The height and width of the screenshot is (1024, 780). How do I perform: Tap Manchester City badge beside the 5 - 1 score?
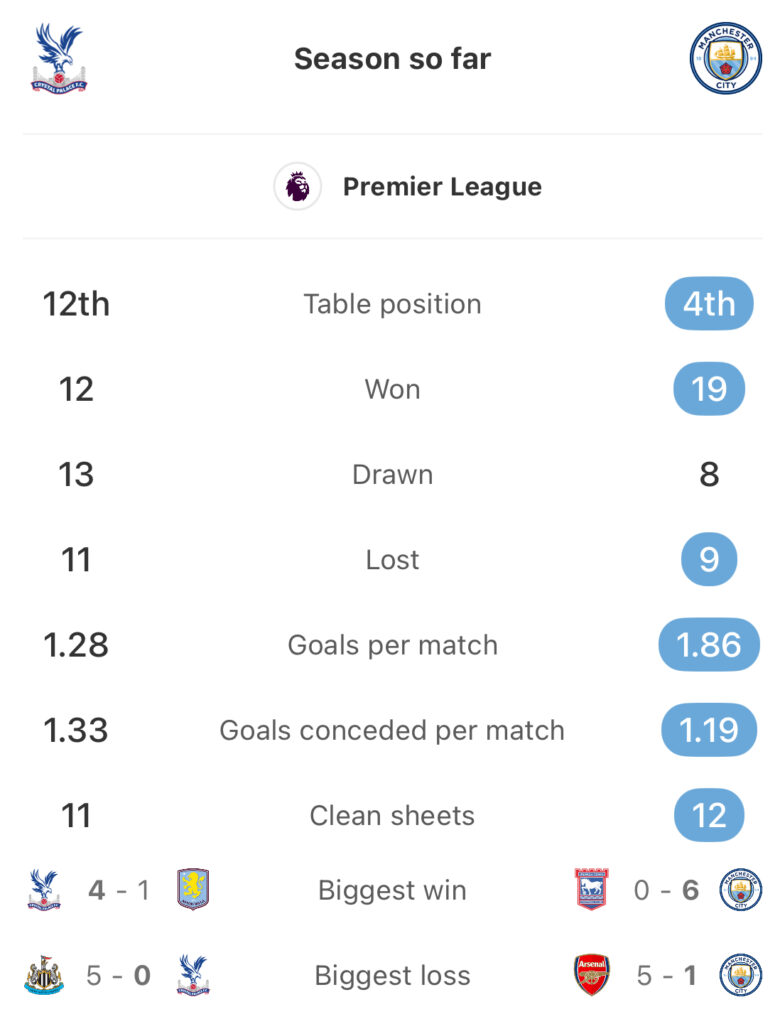[740, 975]
